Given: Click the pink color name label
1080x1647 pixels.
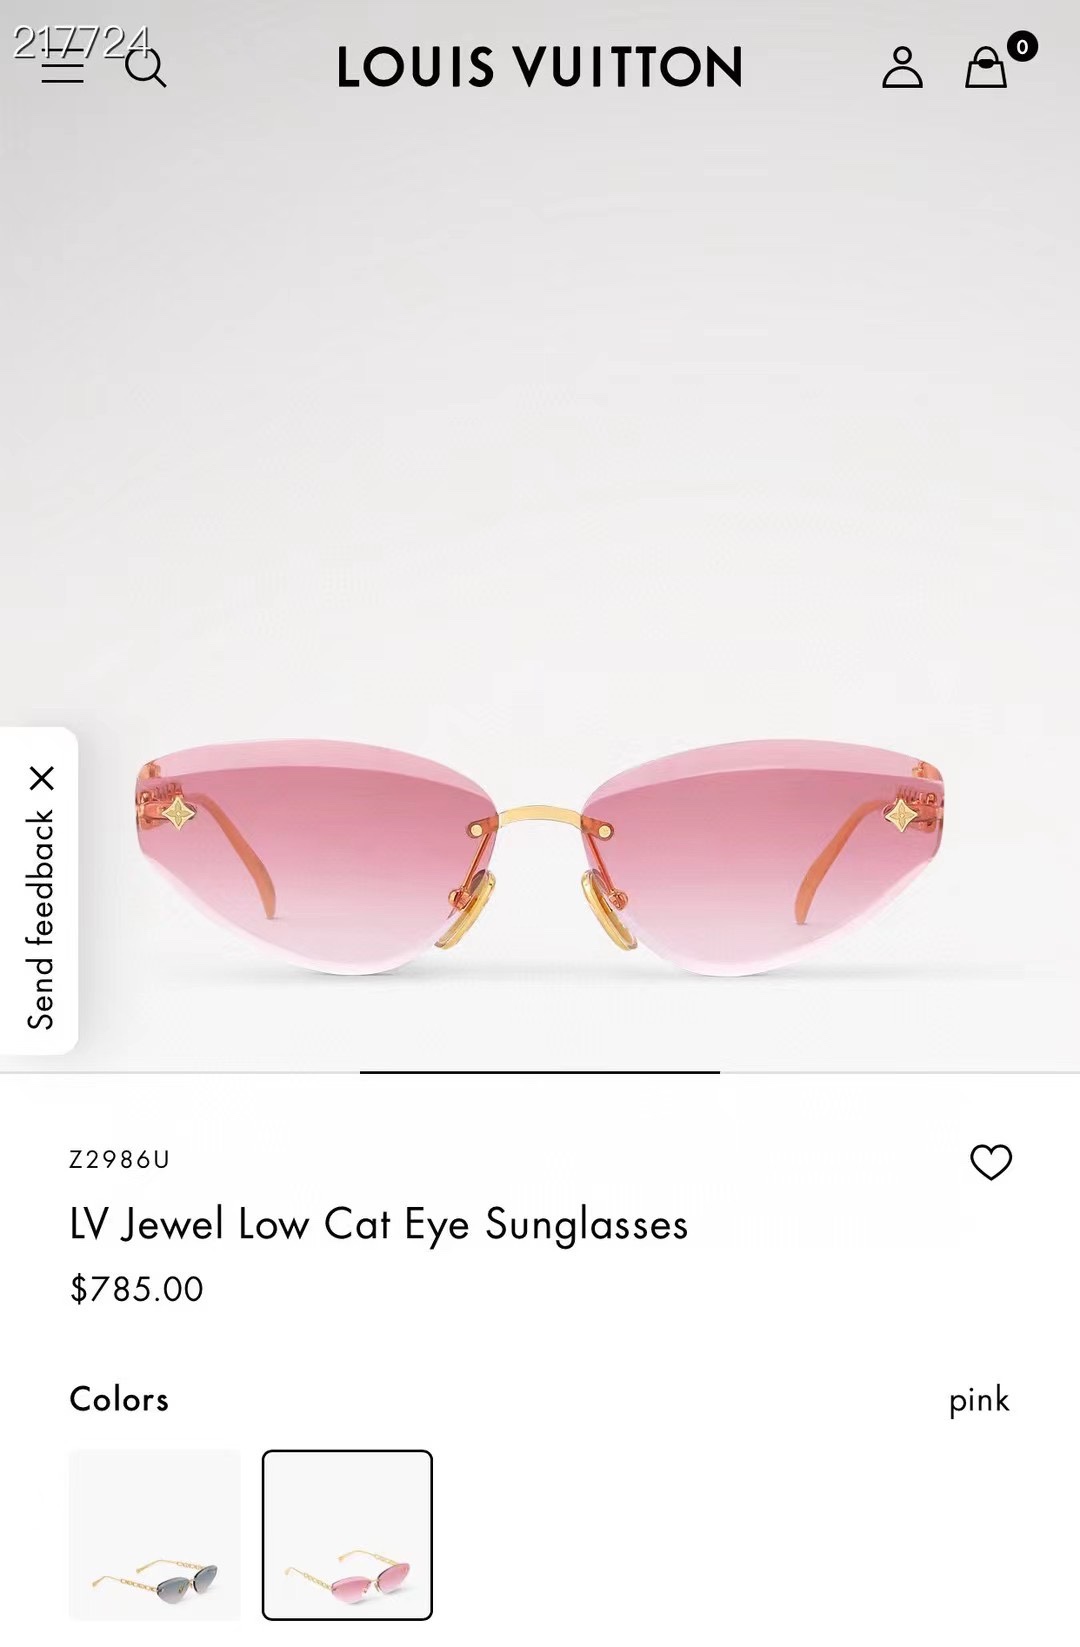Looking at the screenshot, I should [979, 1400].
